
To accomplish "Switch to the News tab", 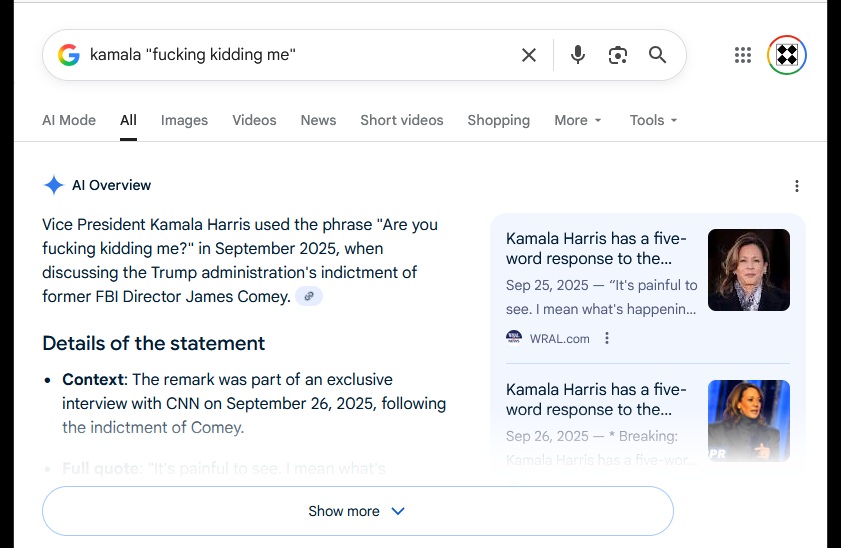I will (x=318, y=120).
